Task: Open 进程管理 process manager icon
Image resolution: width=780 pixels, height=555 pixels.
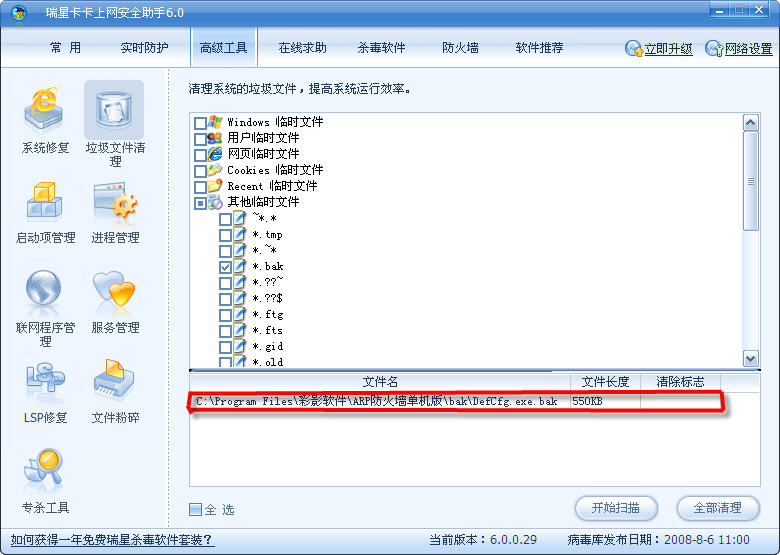Action: [115, 201]
